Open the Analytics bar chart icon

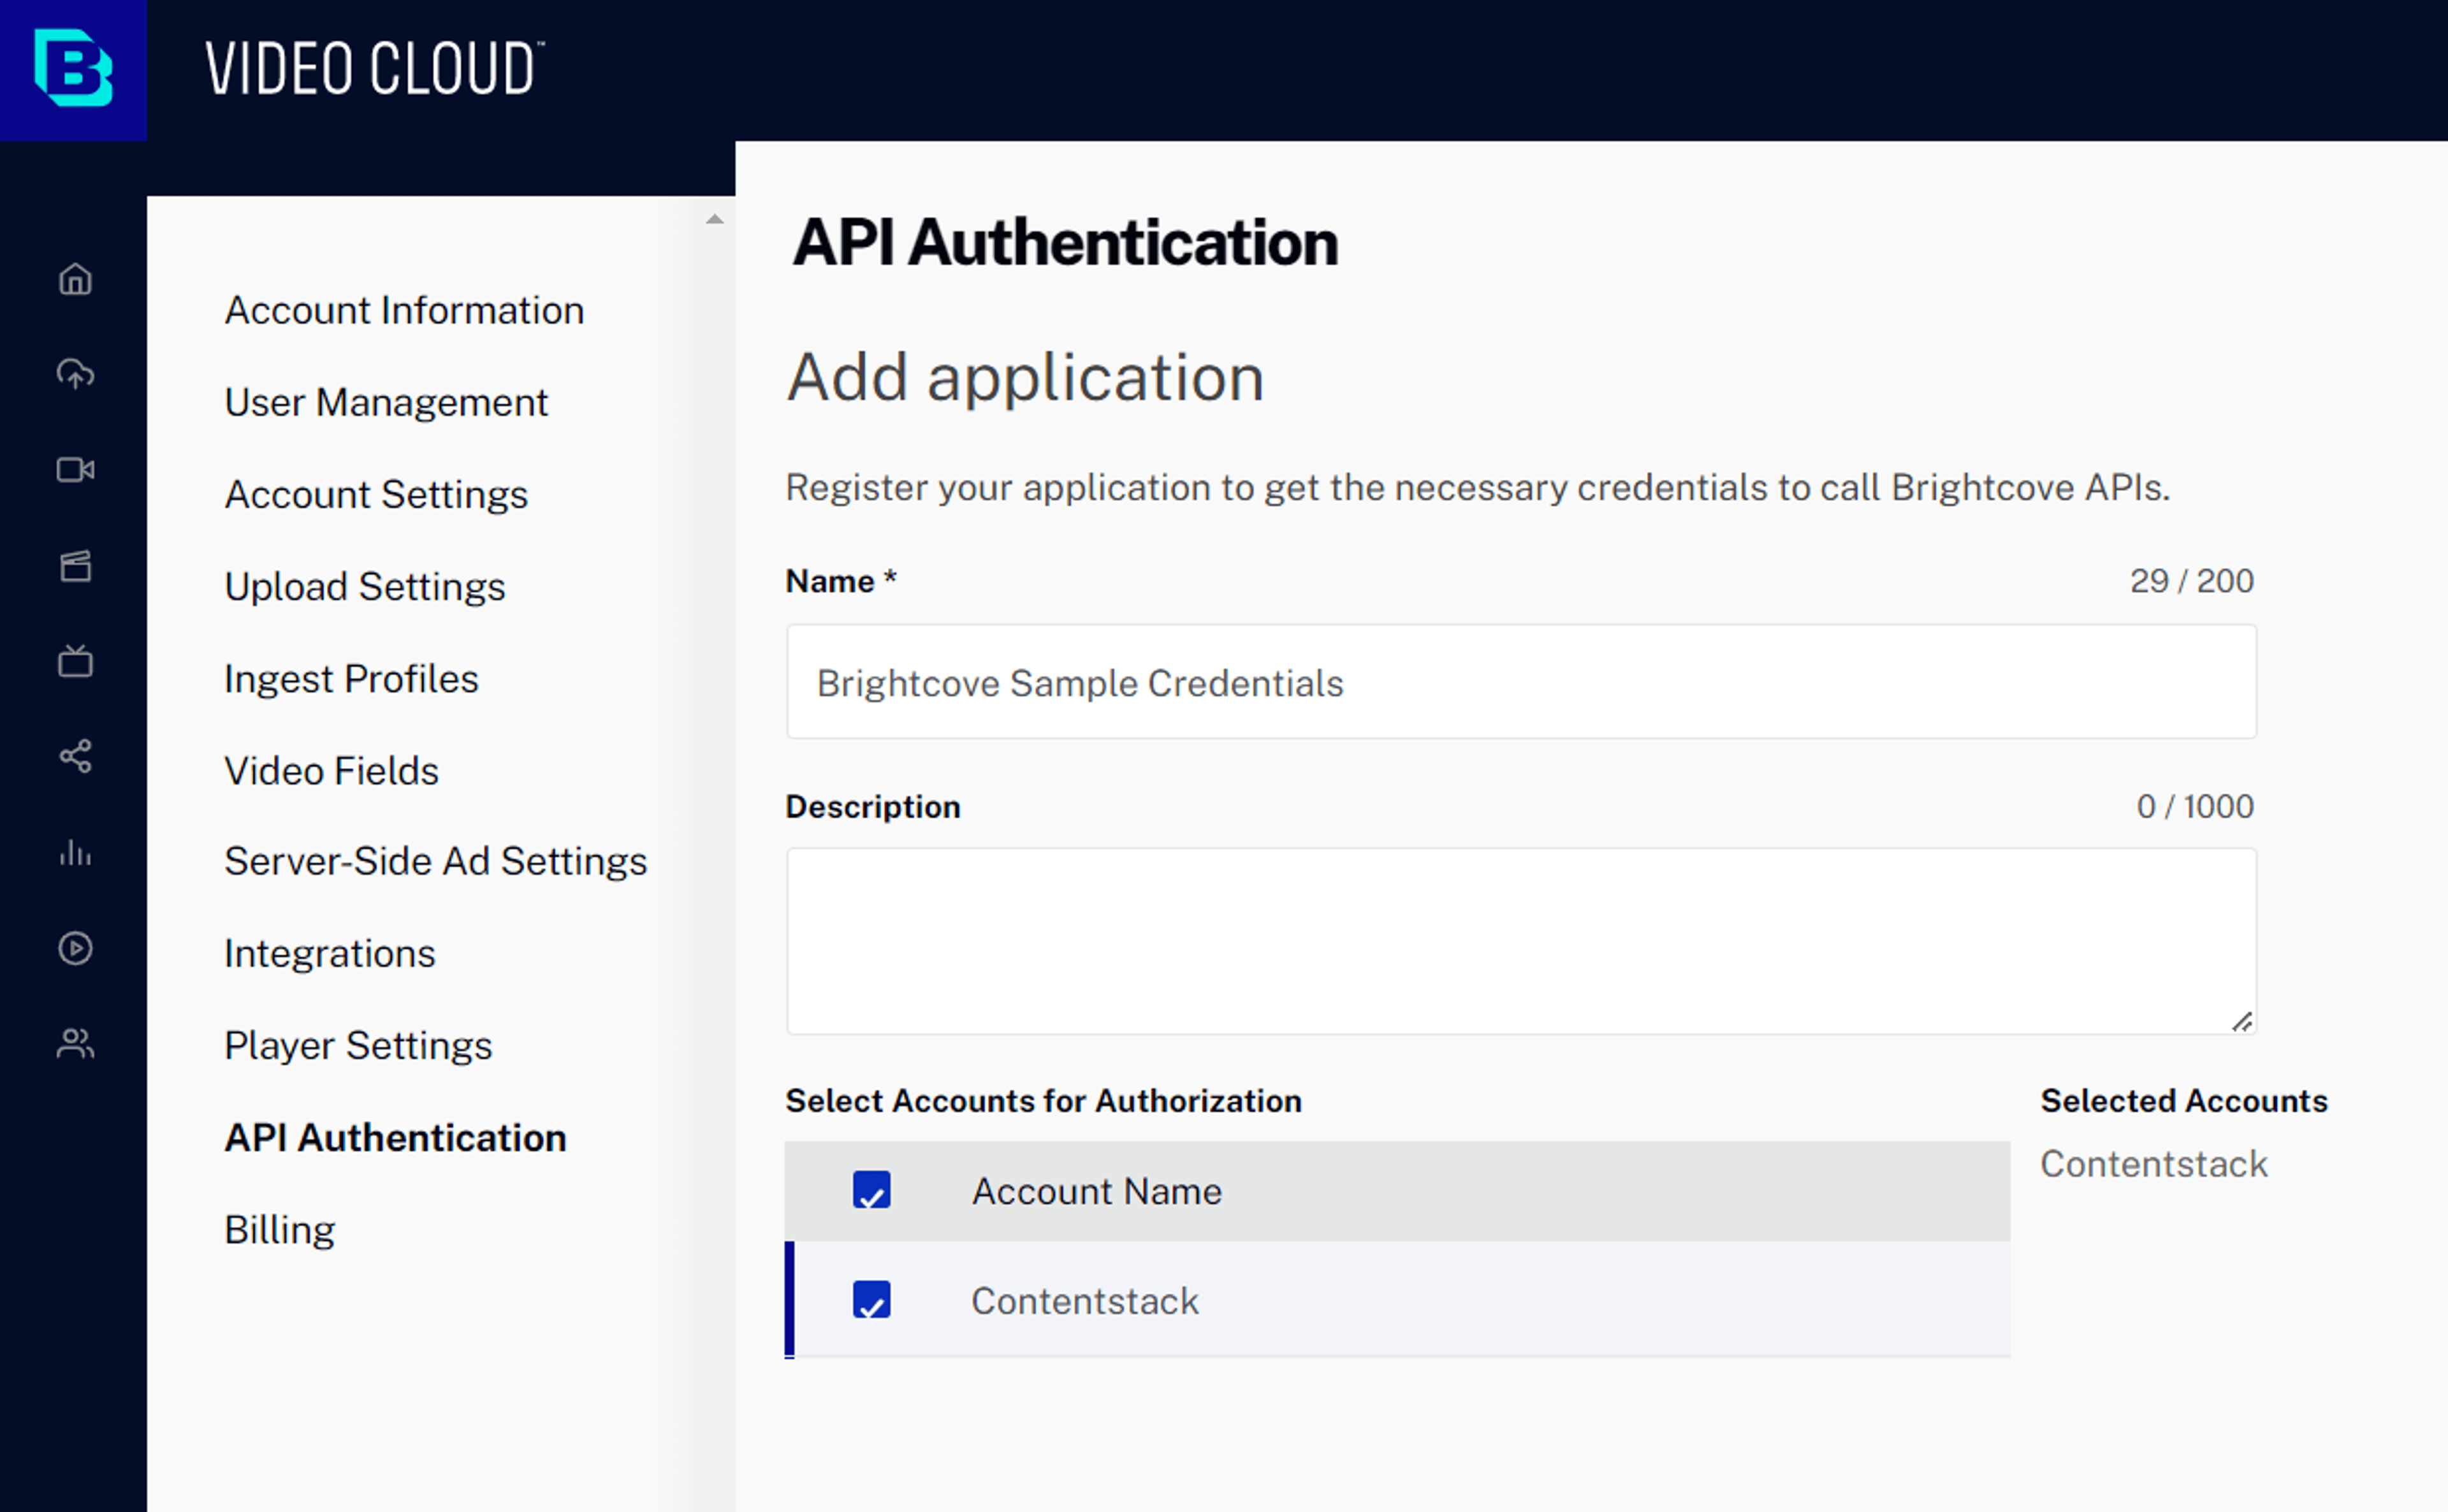75,853
